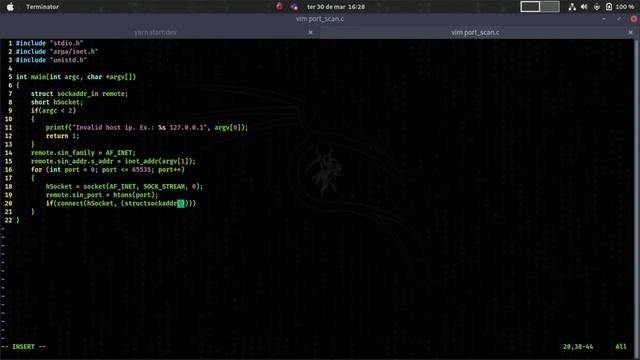Click the red round tray icon beside the date
Viewport: 640px width, 360px height.
(x=280, y=6)
